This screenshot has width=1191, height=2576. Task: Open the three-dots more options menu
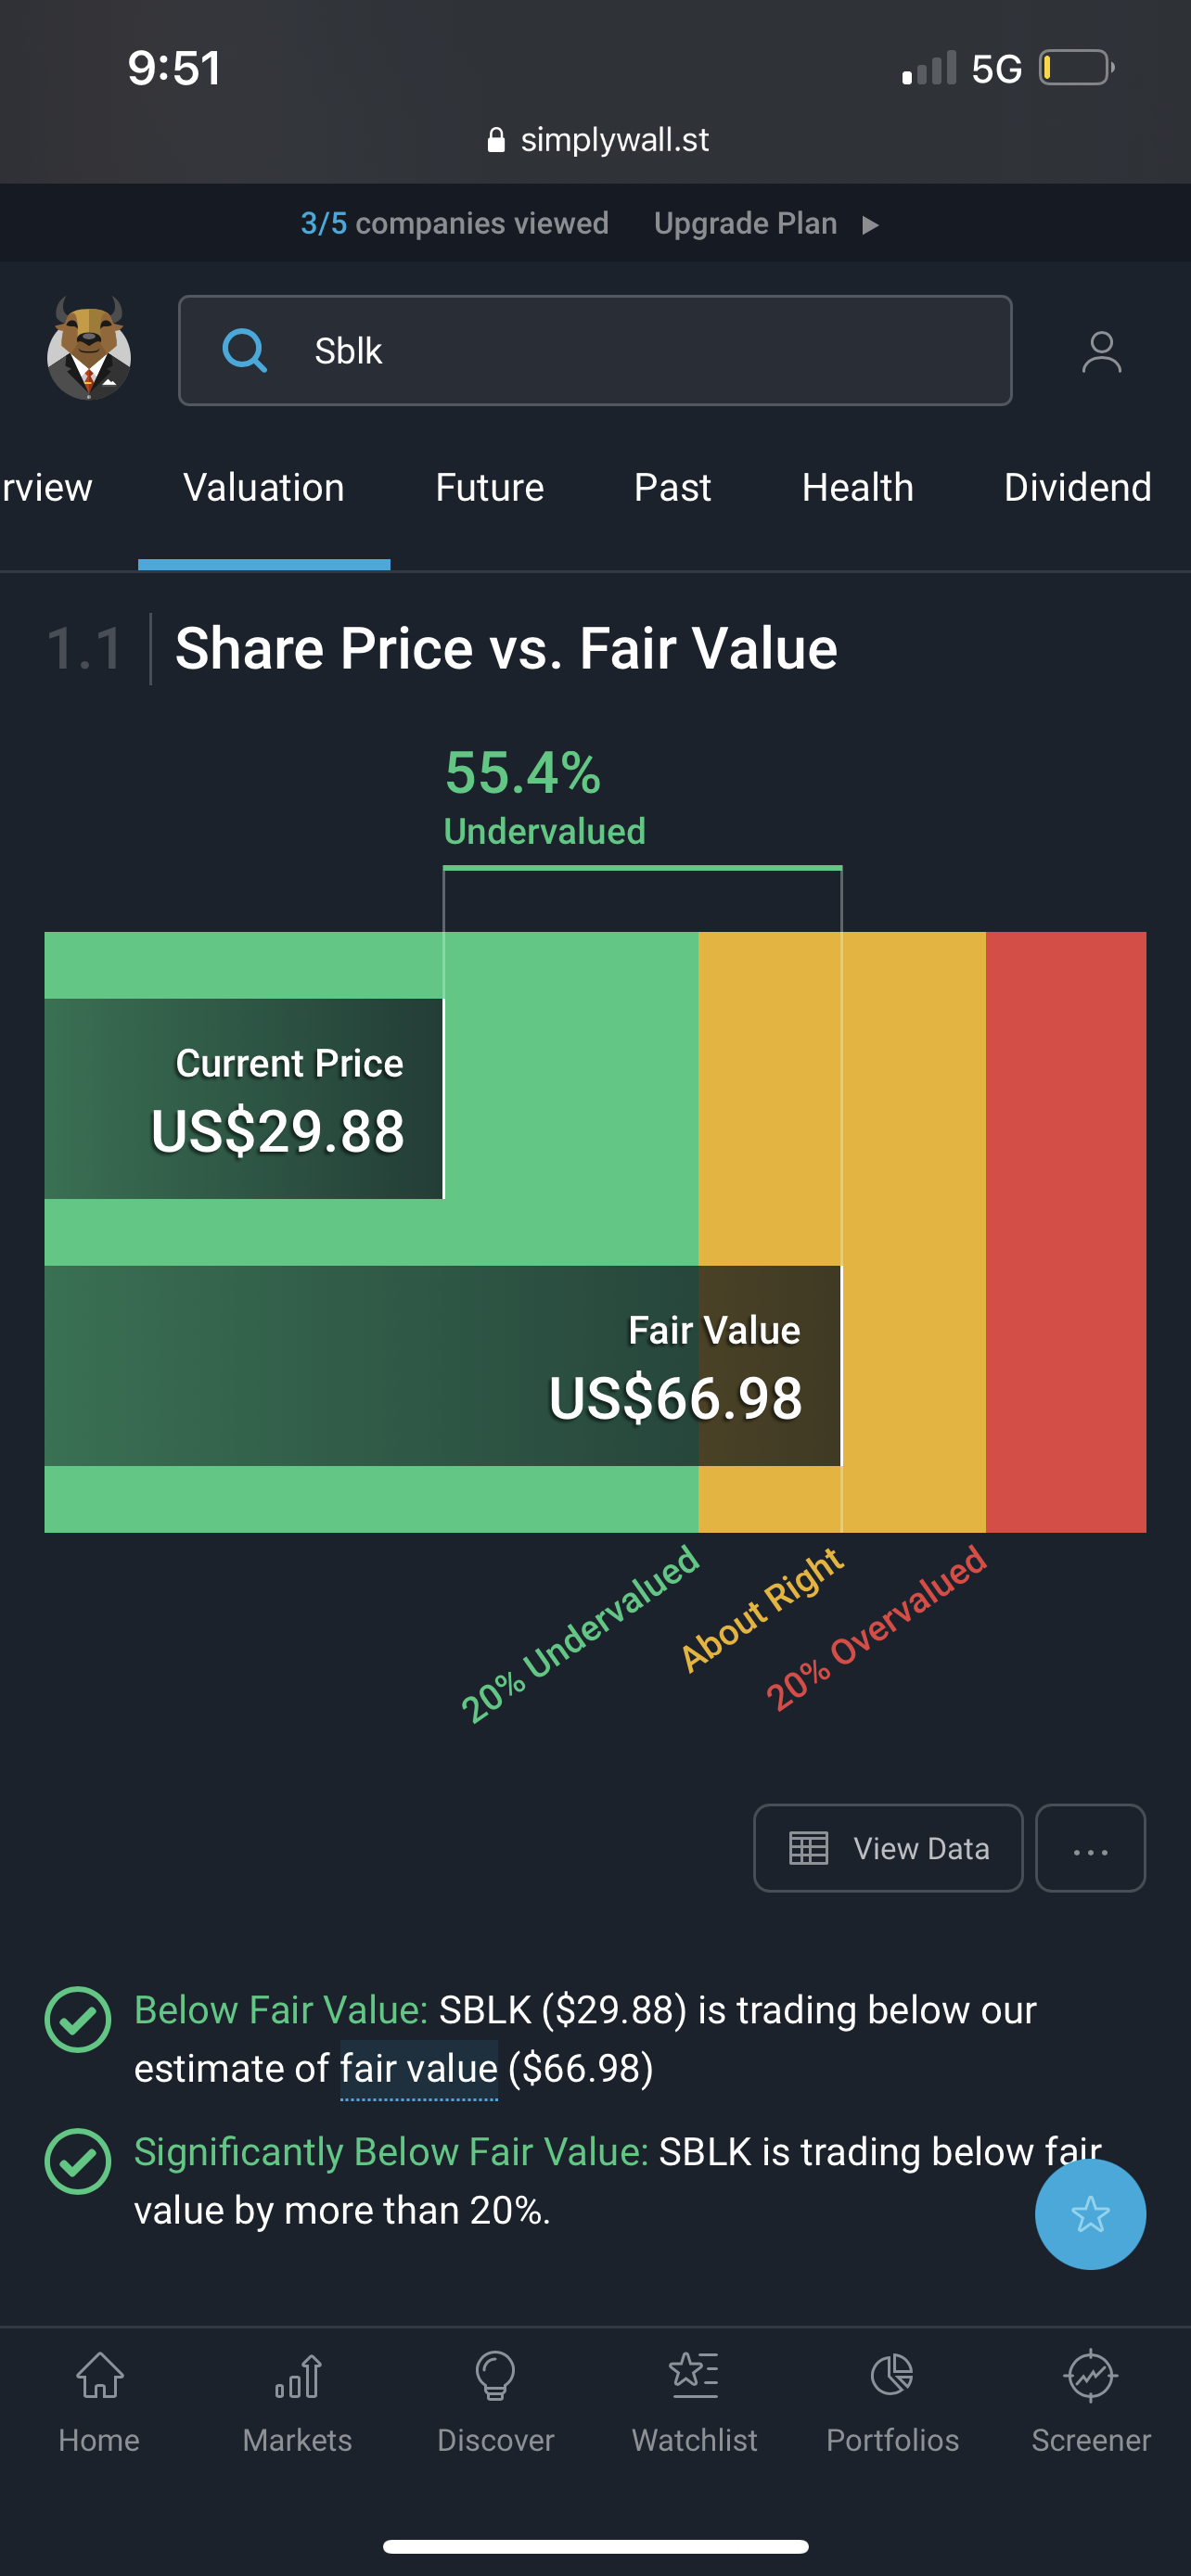pyautogui.click(x=1090, y=1848)
